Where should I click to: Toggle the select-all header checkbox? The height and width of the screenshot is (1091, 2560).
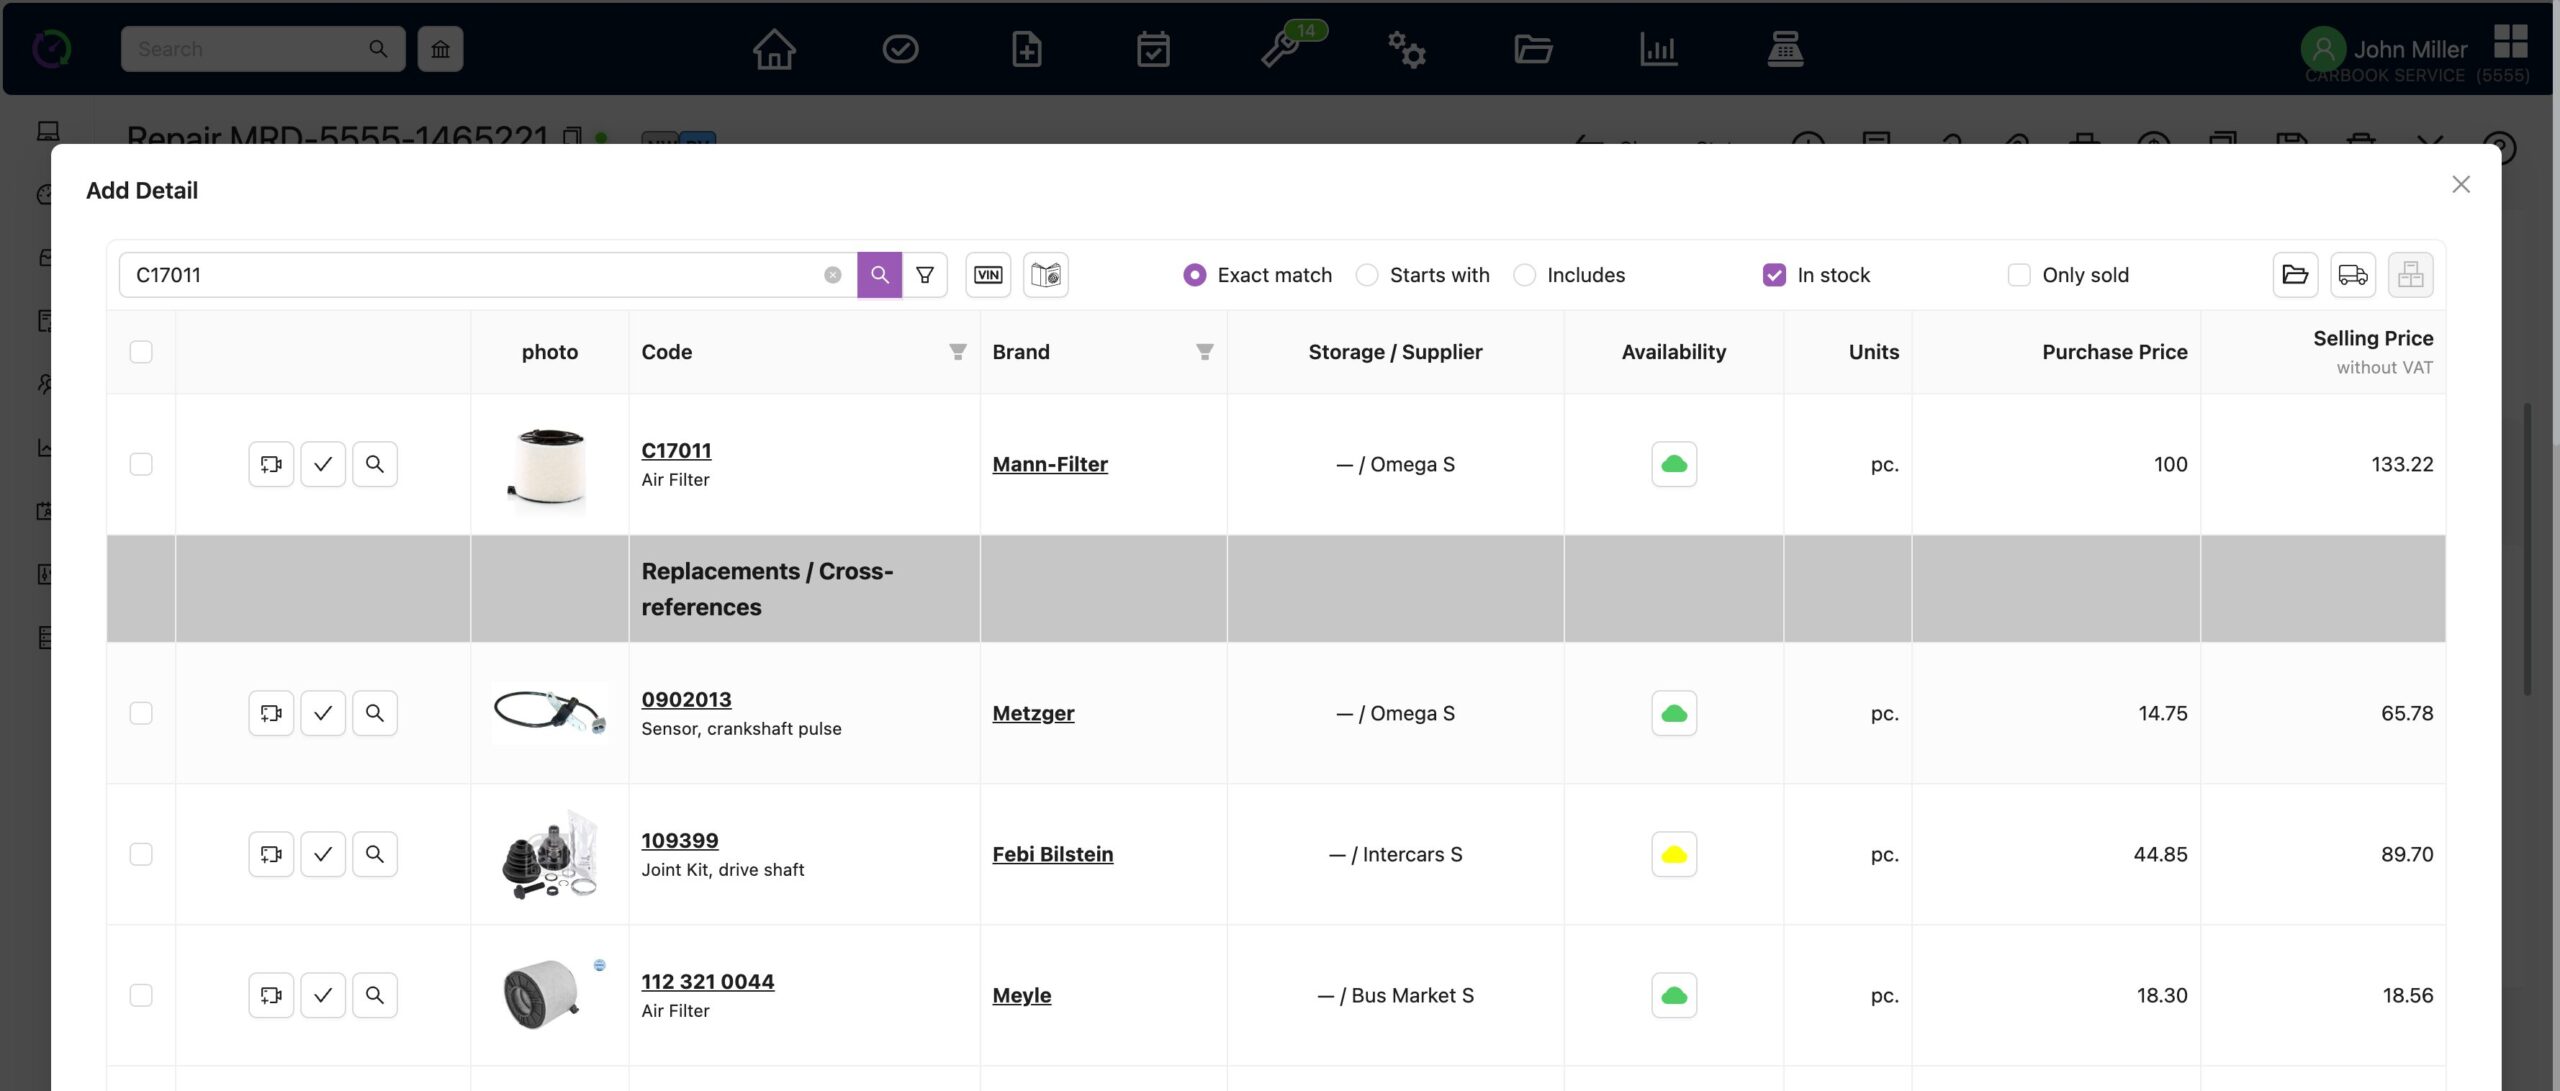click(141, 352)
